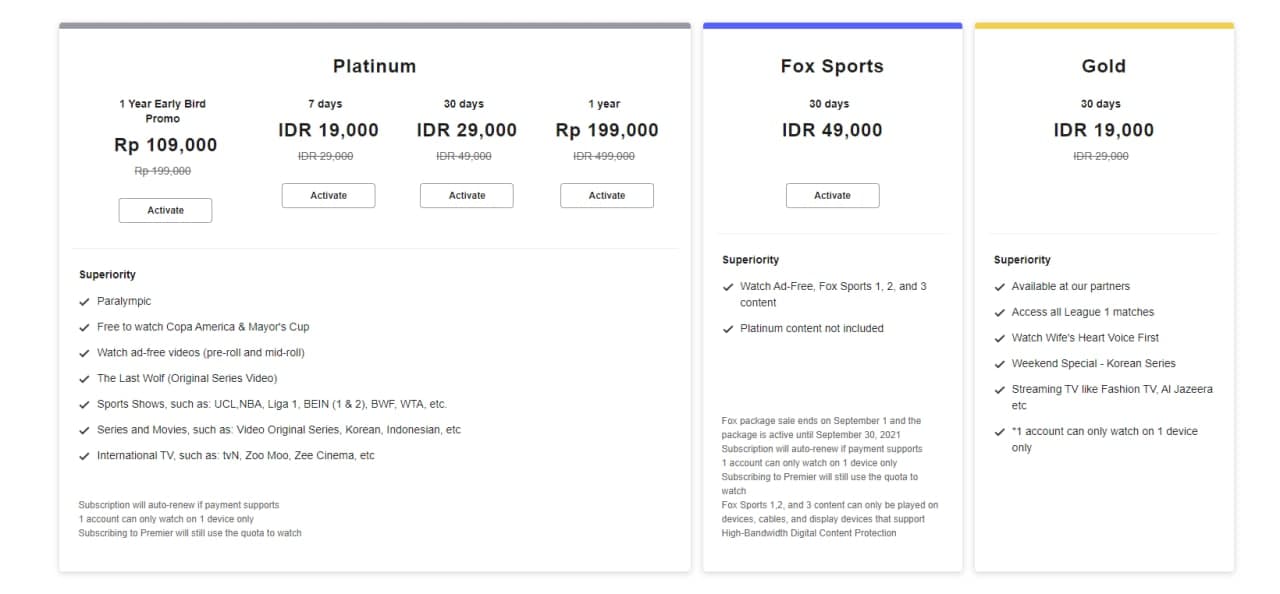Click checkmark beside International TV feature
Viewport: 1280px width, 594px height.
pos(84,456)
